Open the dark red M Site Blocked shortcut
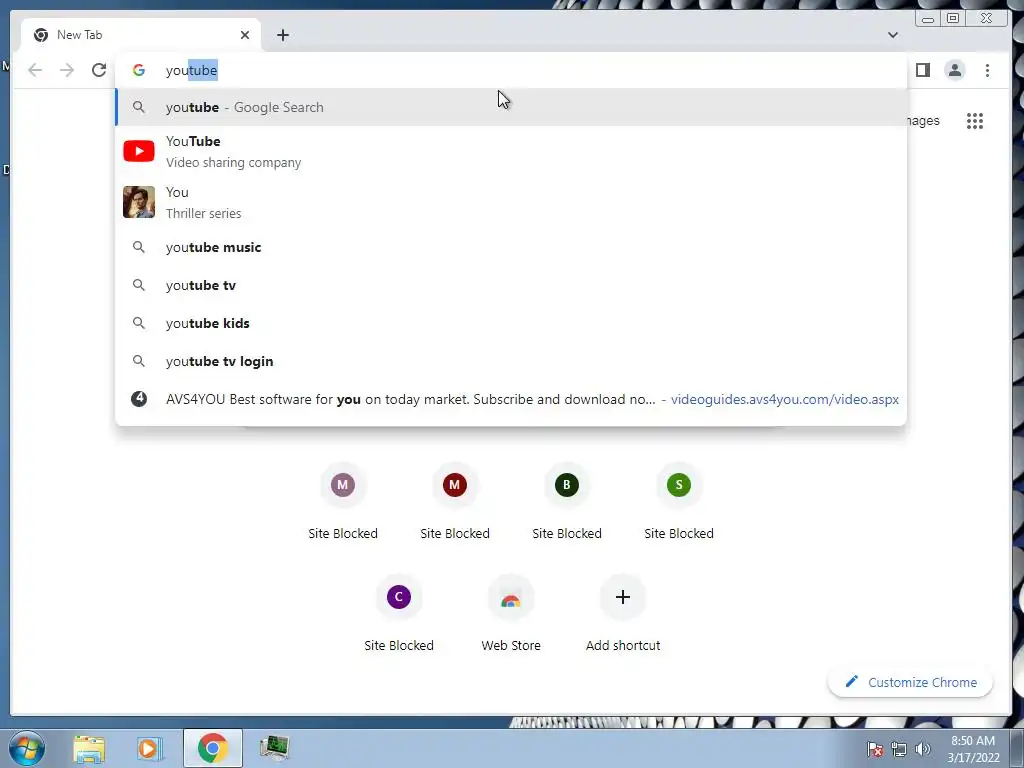1024x768 pixels. point(455,503)
